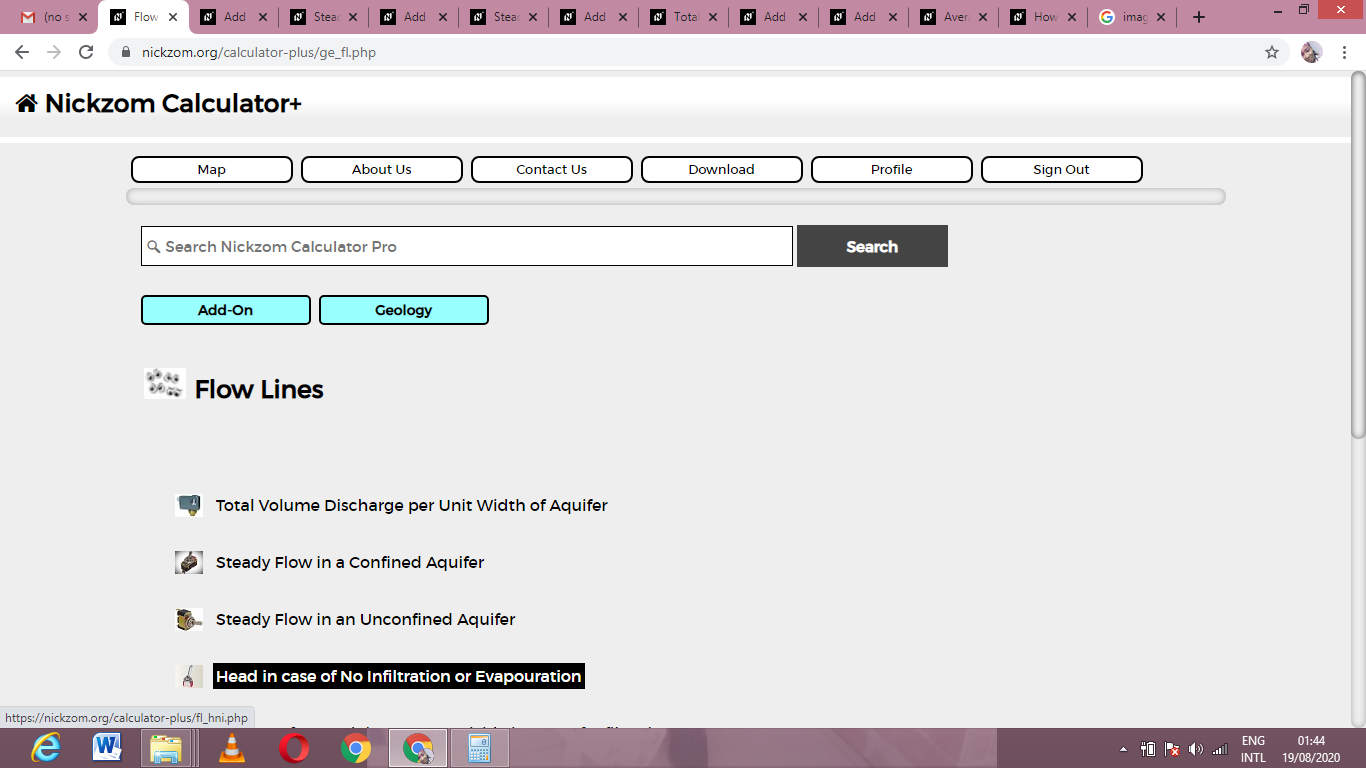The height and width of the screenshot is (768, 1366).
Task: Open Microsoft Word from taskbar
Action: coord(107,748)
